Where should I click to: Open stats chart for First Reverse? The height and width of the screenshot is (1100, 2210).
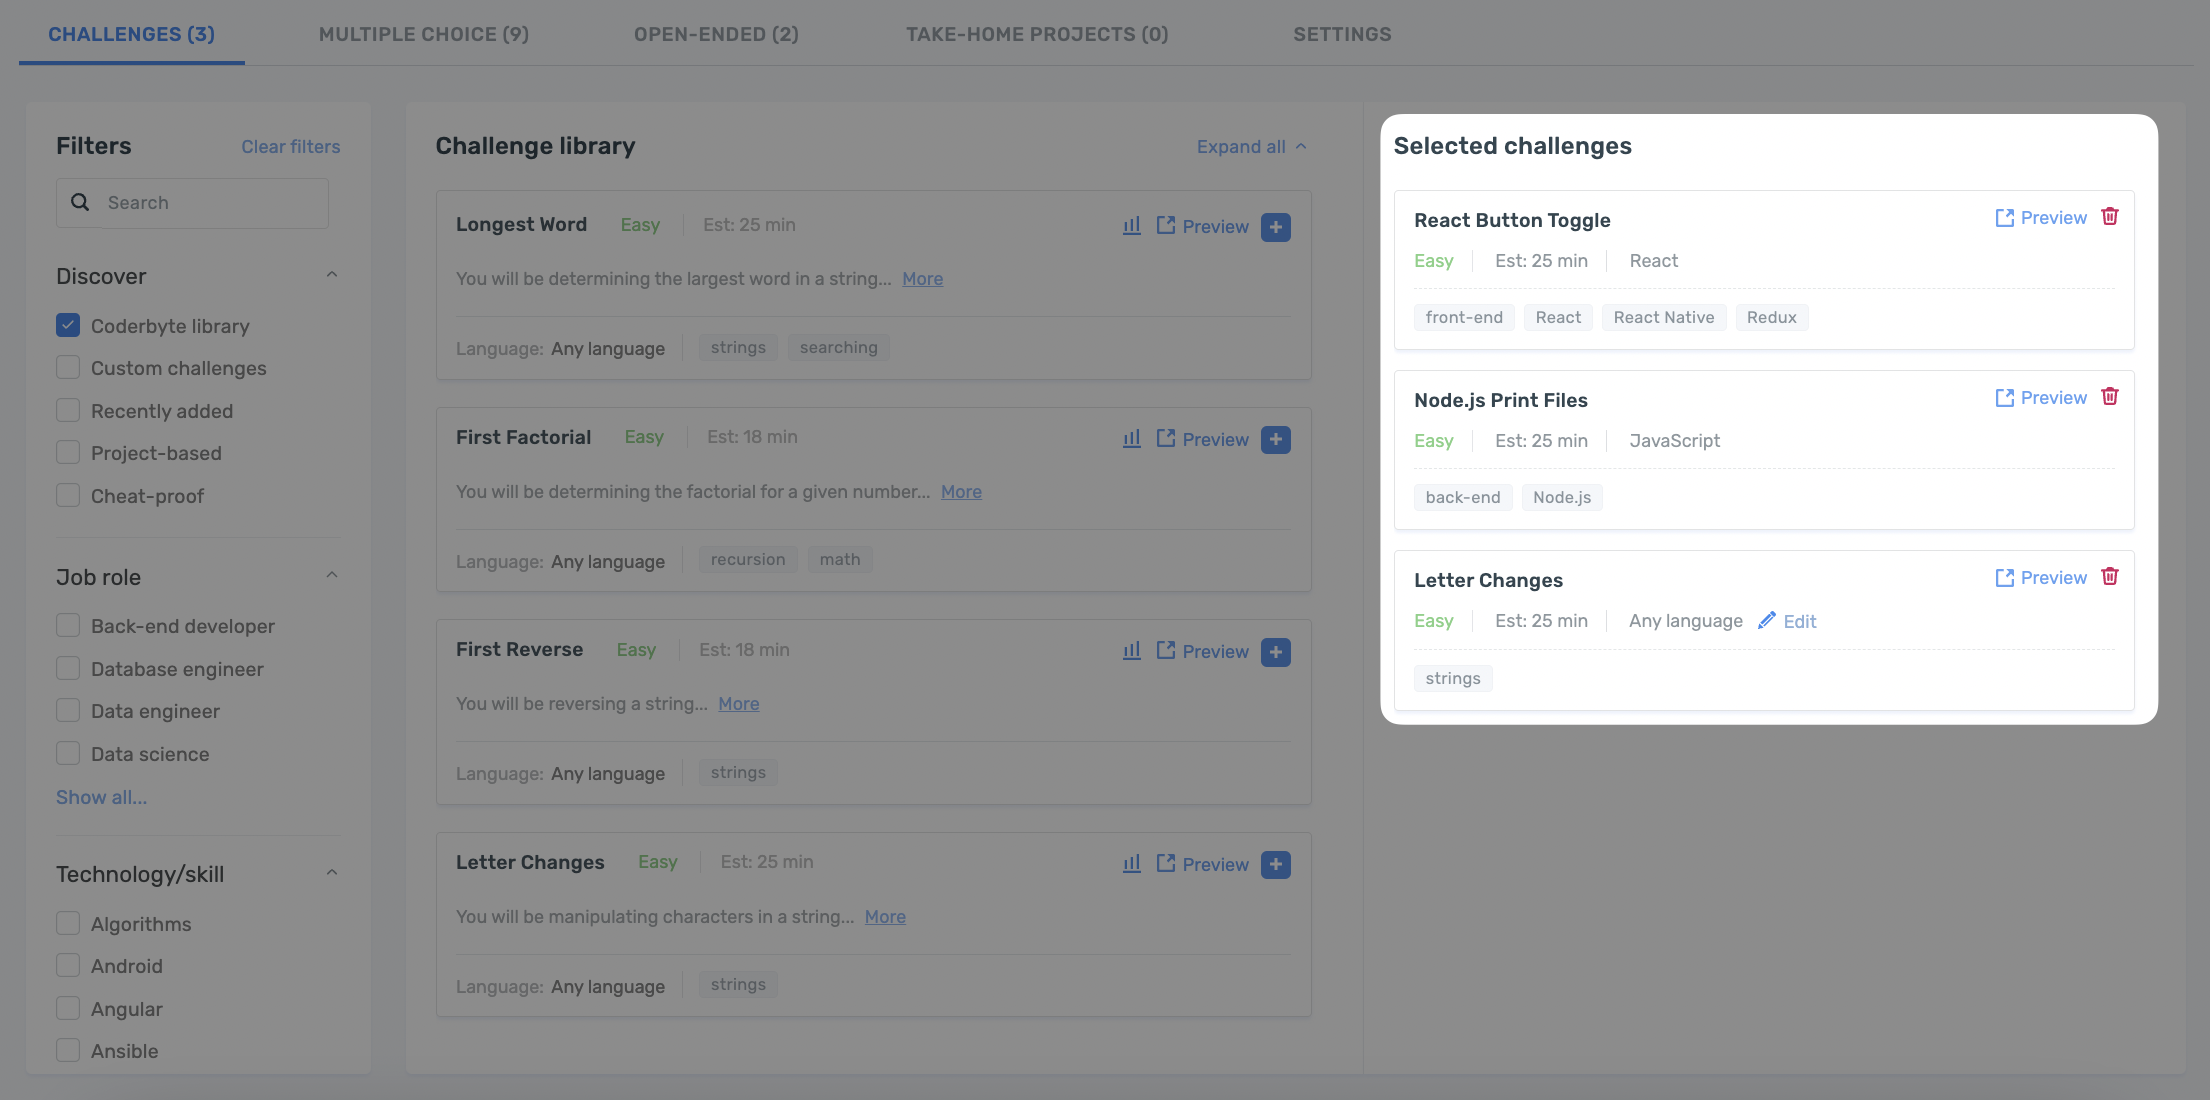click(x=1131, y=651)
